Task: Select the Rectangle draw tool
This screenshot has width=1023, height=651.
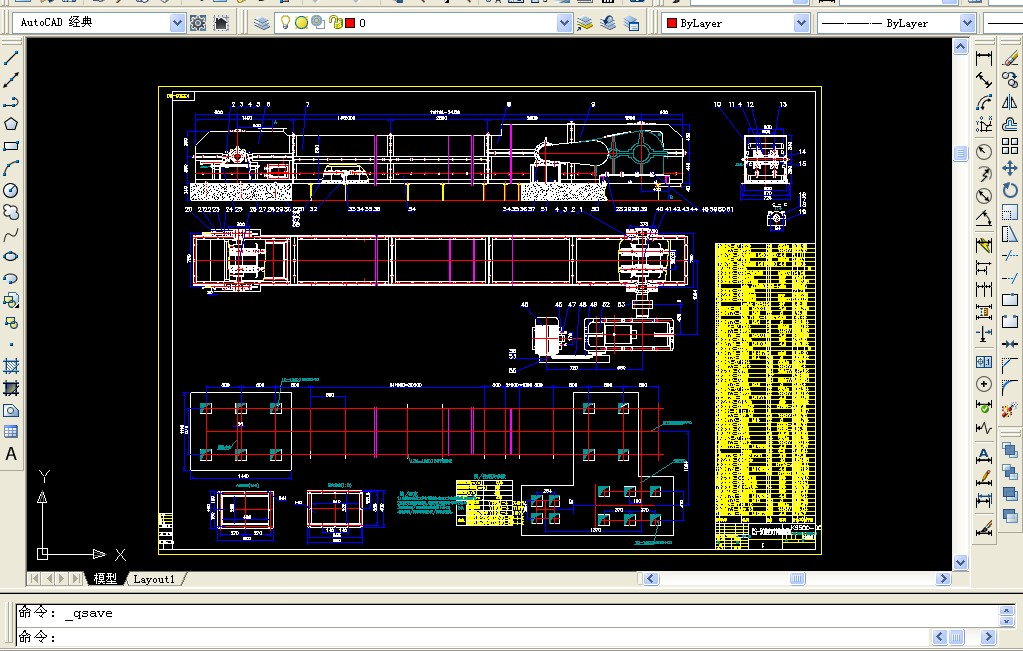Action: pos(11,146)
